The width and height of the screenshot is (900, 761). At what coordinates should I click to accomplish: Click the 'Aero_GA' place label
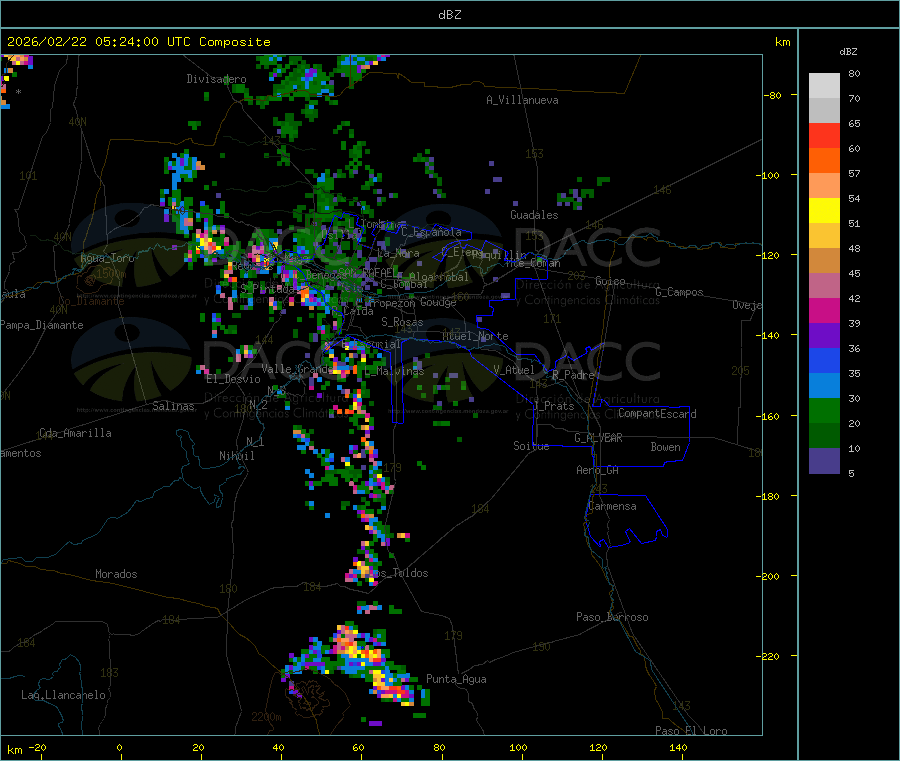(598, 470)
